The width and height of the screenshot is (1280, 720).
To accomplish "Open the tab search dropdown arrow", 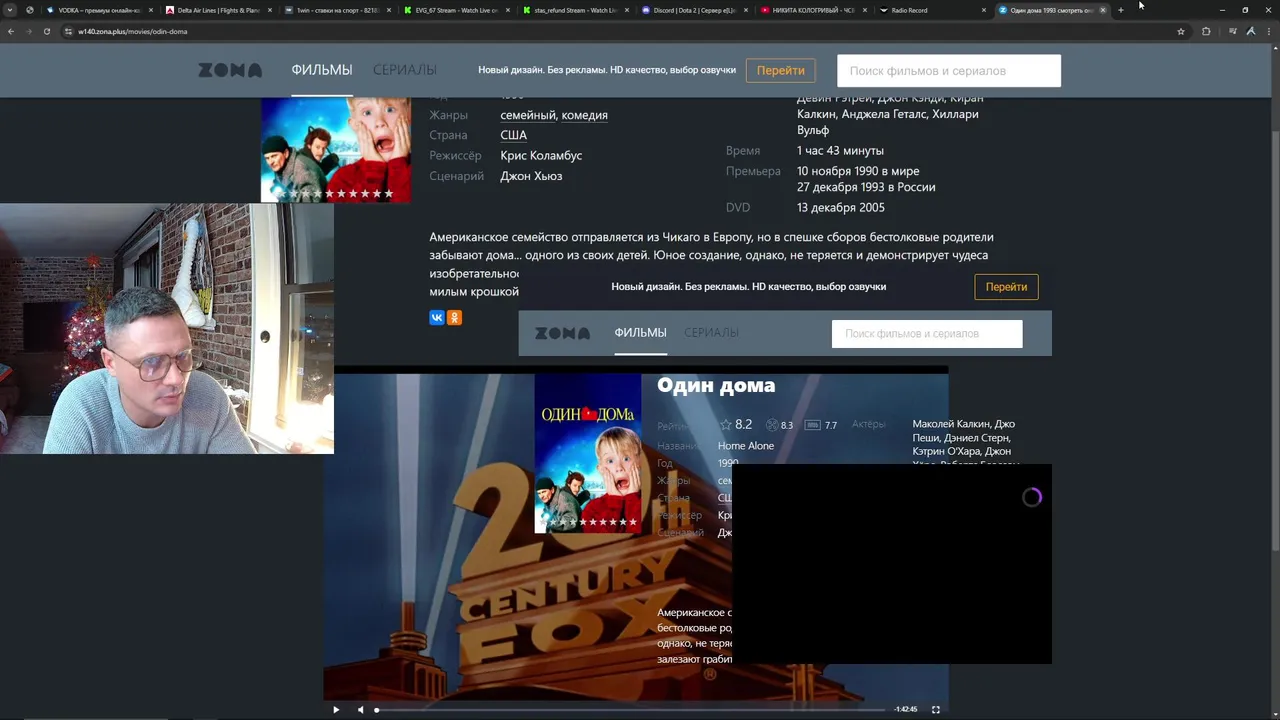I will click(10, 10).
